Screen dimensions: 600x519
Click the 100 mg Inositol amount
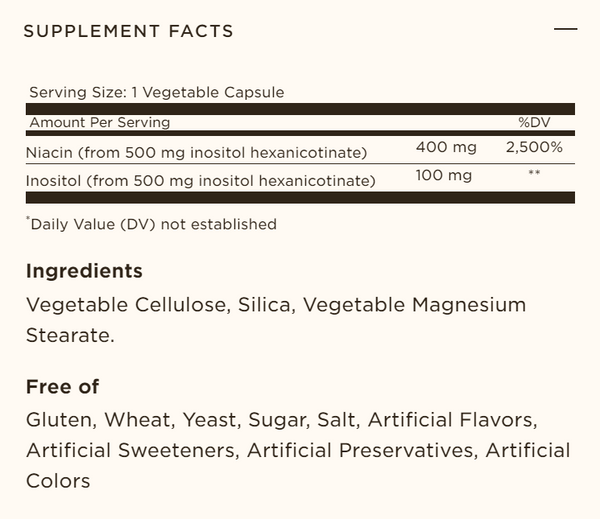(444, 176)
